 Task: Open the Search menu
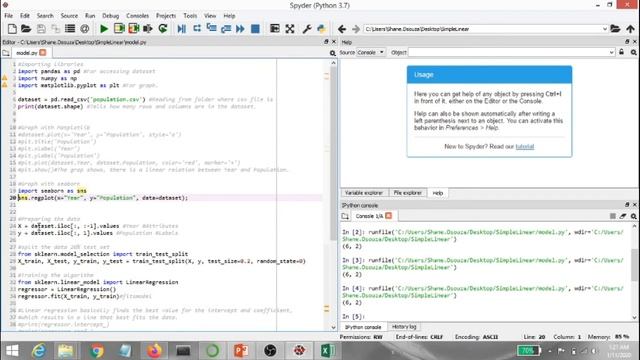coord(45,16)
